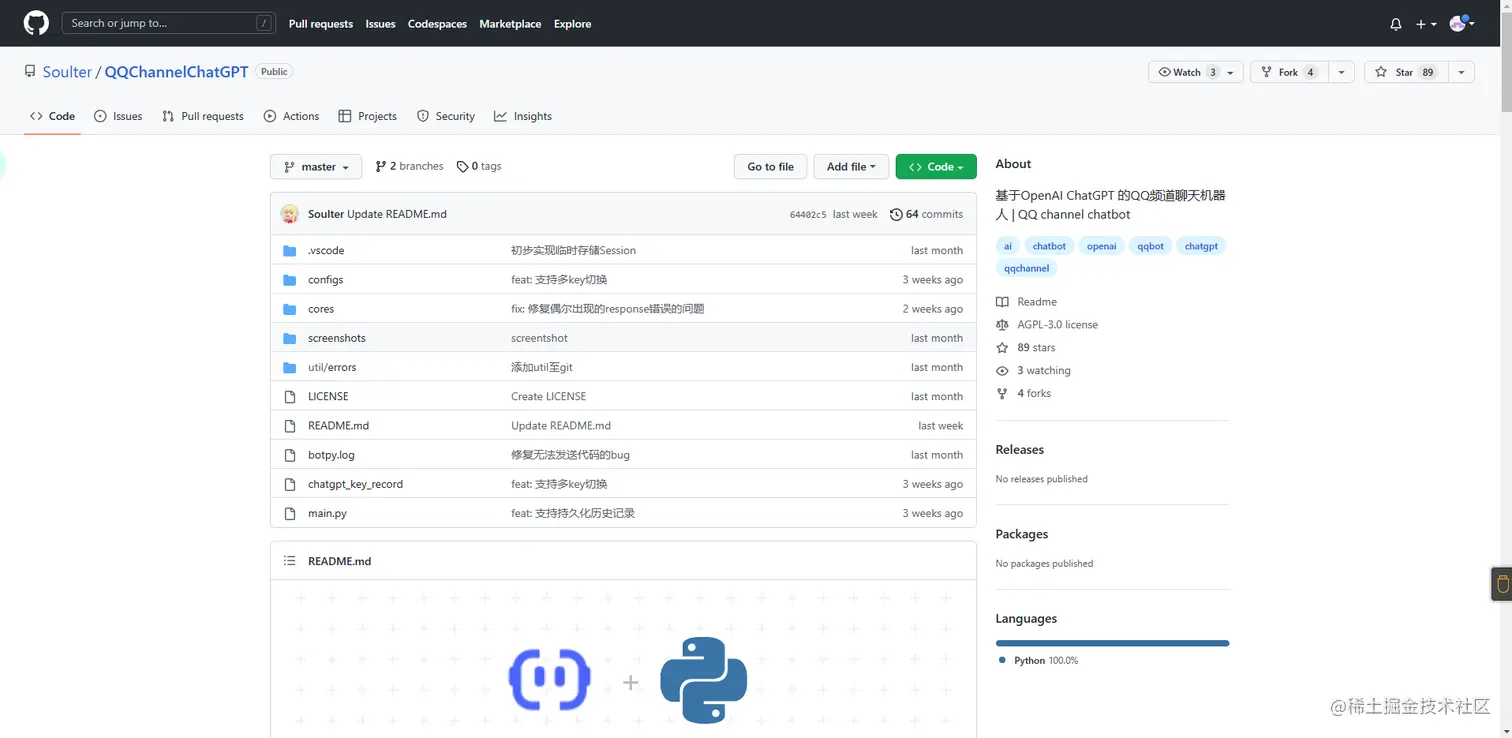Image resolution: width=1512 pixels, height=738 pixels.
Task: Click the 'qqchannel' topic tag
Action: click(1026, 268)
